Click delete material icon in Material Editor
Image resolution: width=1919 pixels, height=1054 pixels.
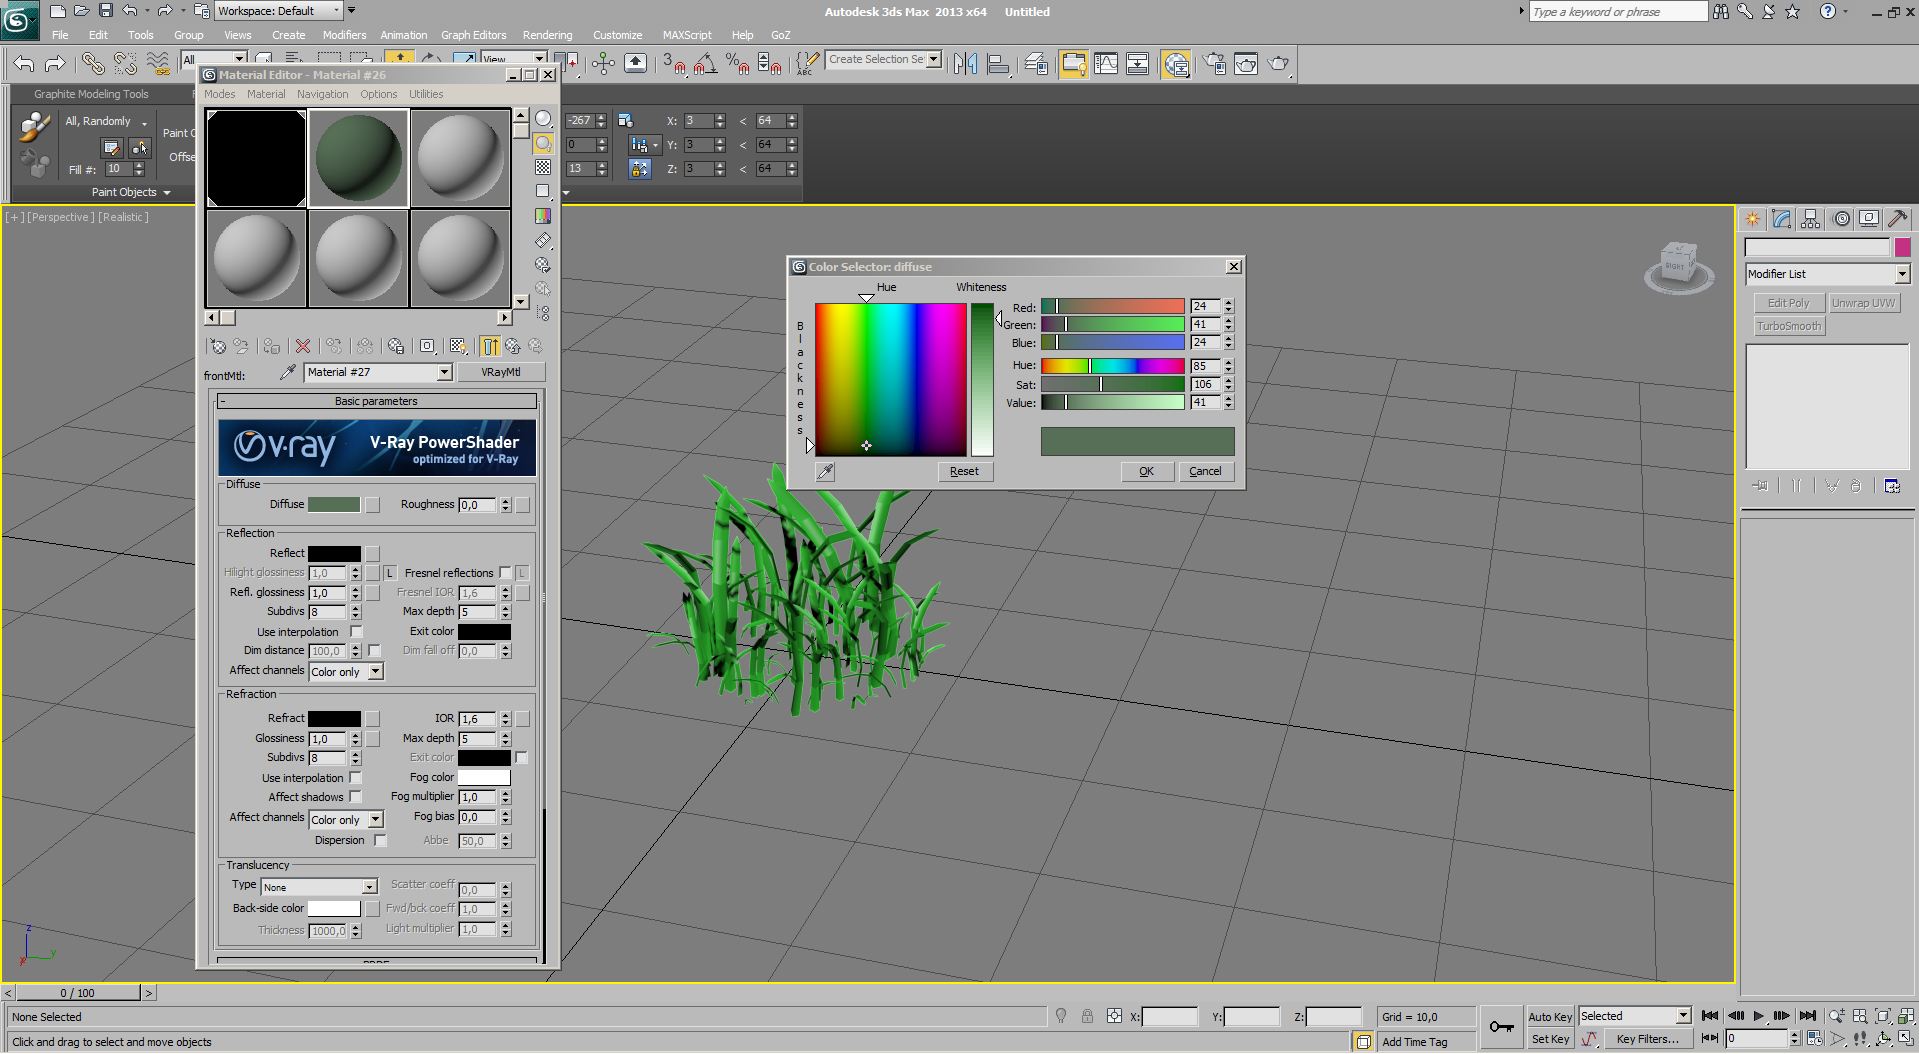pos(303,346)
